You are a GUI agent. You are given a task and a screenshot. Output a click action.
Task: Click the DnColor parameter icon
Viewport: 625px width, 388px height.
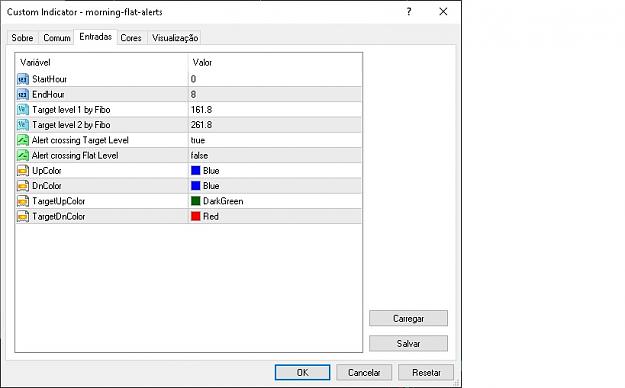pos(23,186)
